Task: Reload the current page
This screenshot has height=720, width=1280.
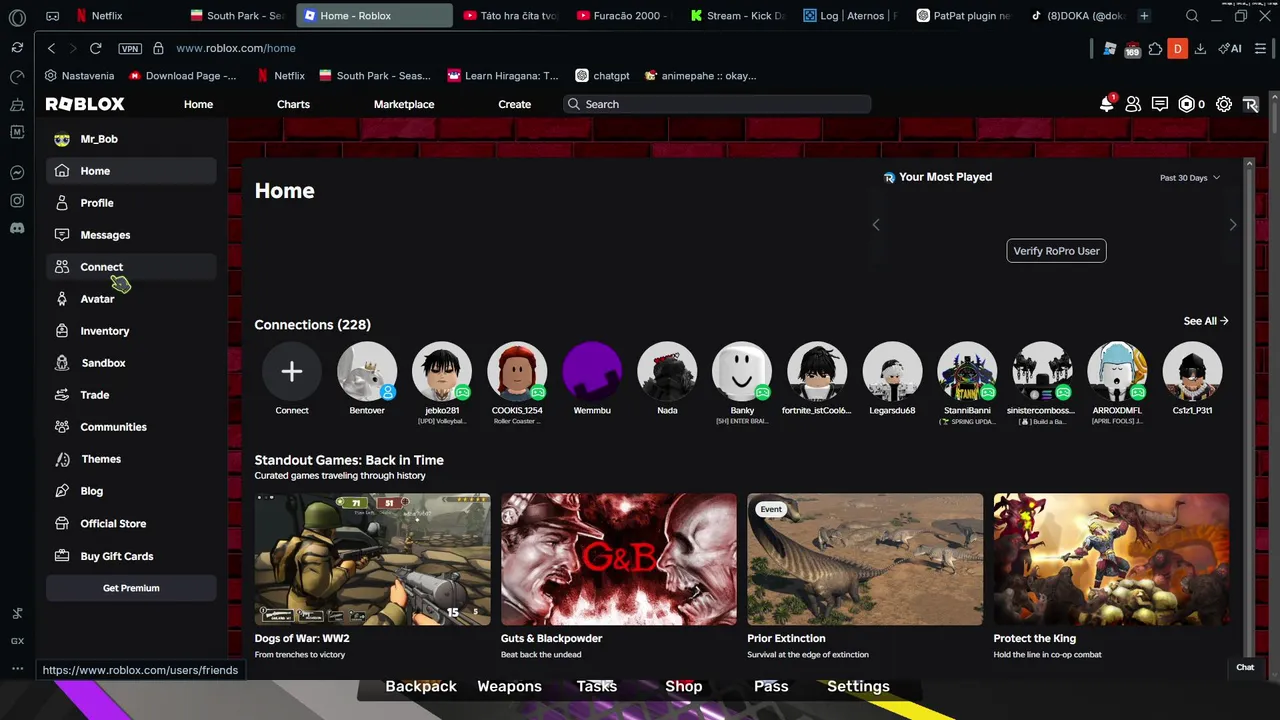Action: [95, 48]
